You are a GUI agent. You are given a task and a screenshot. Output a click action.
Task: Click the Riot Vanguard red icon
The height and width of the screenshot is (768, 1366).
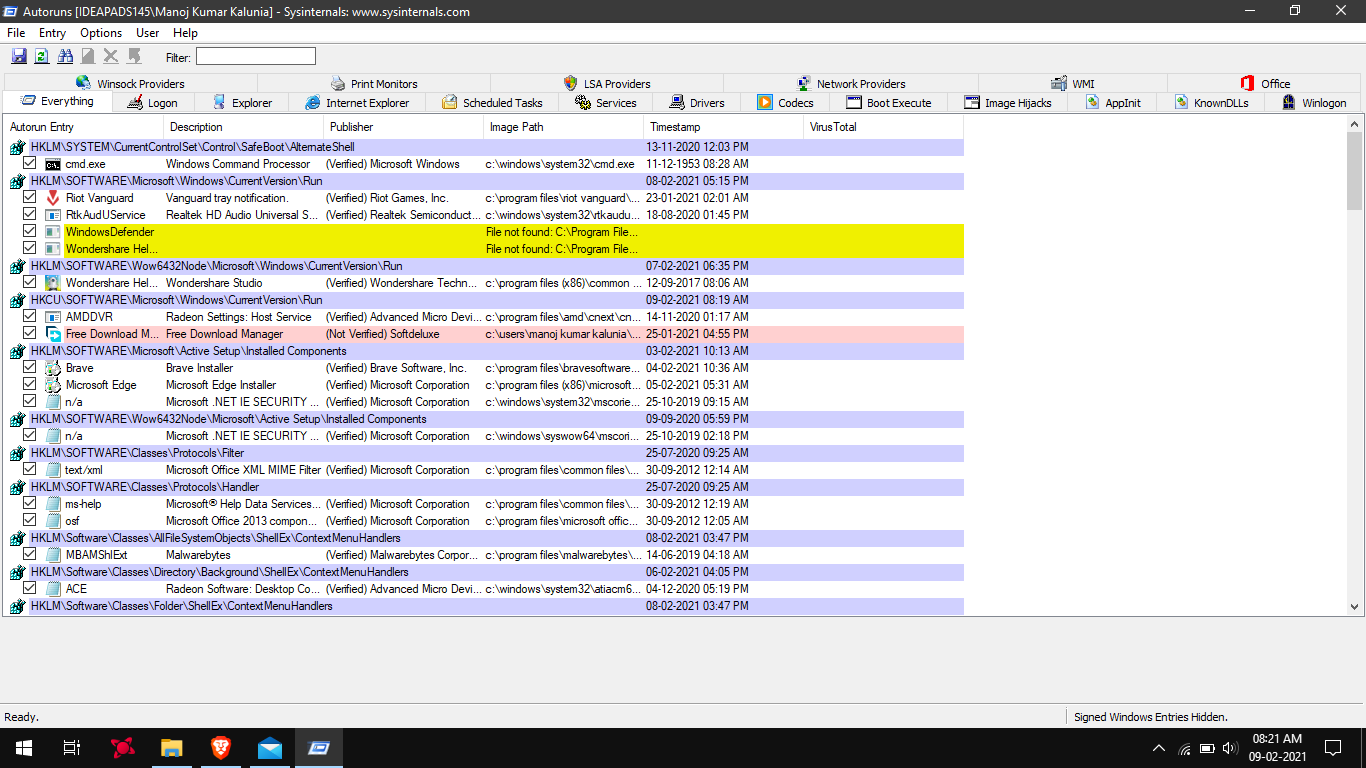[x=53, y=198]
